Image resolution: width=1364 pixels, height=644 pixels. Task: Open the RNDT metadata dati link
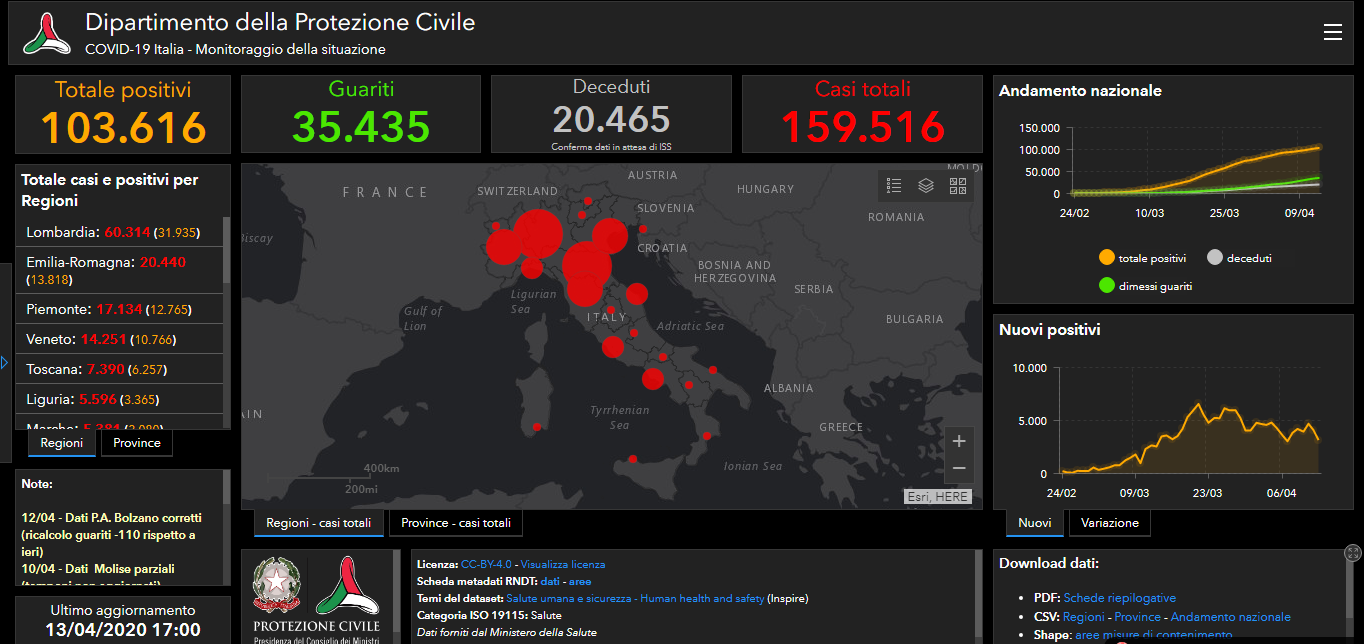coord(550,581)
